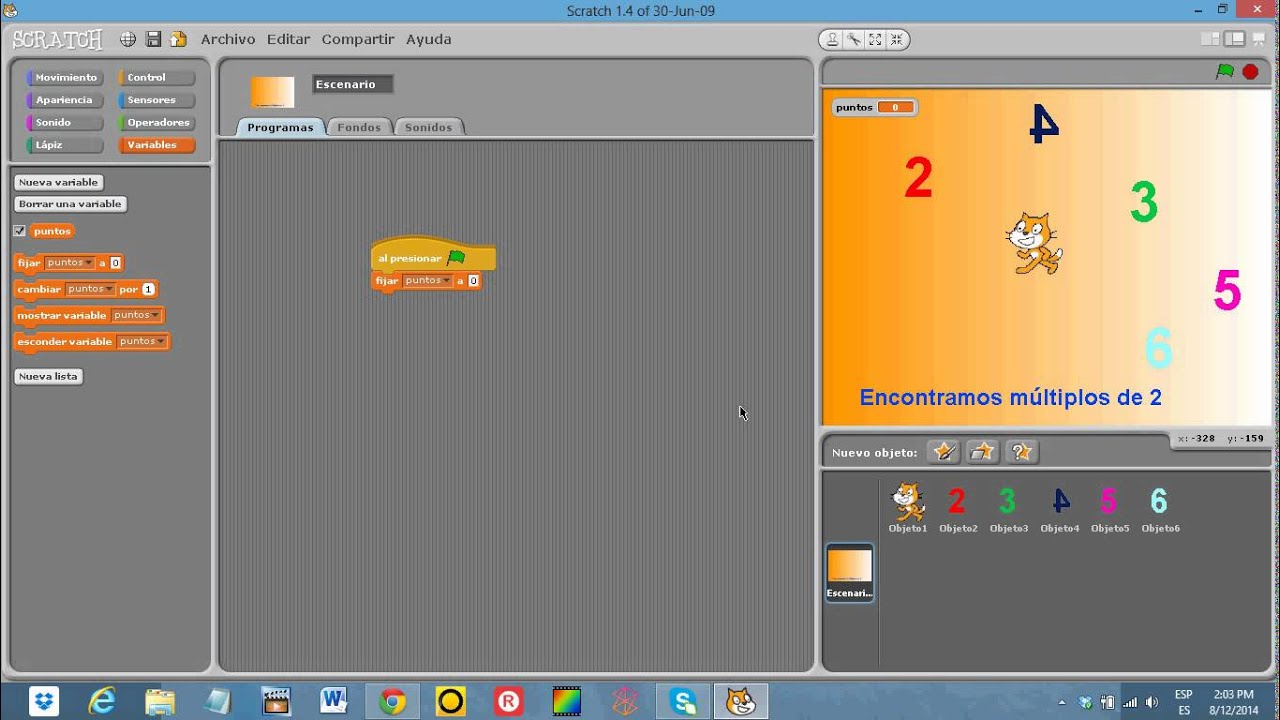Screen dimensions: 1280x720
Task: Start scripts with the green flag
Action: (1225, 71)
